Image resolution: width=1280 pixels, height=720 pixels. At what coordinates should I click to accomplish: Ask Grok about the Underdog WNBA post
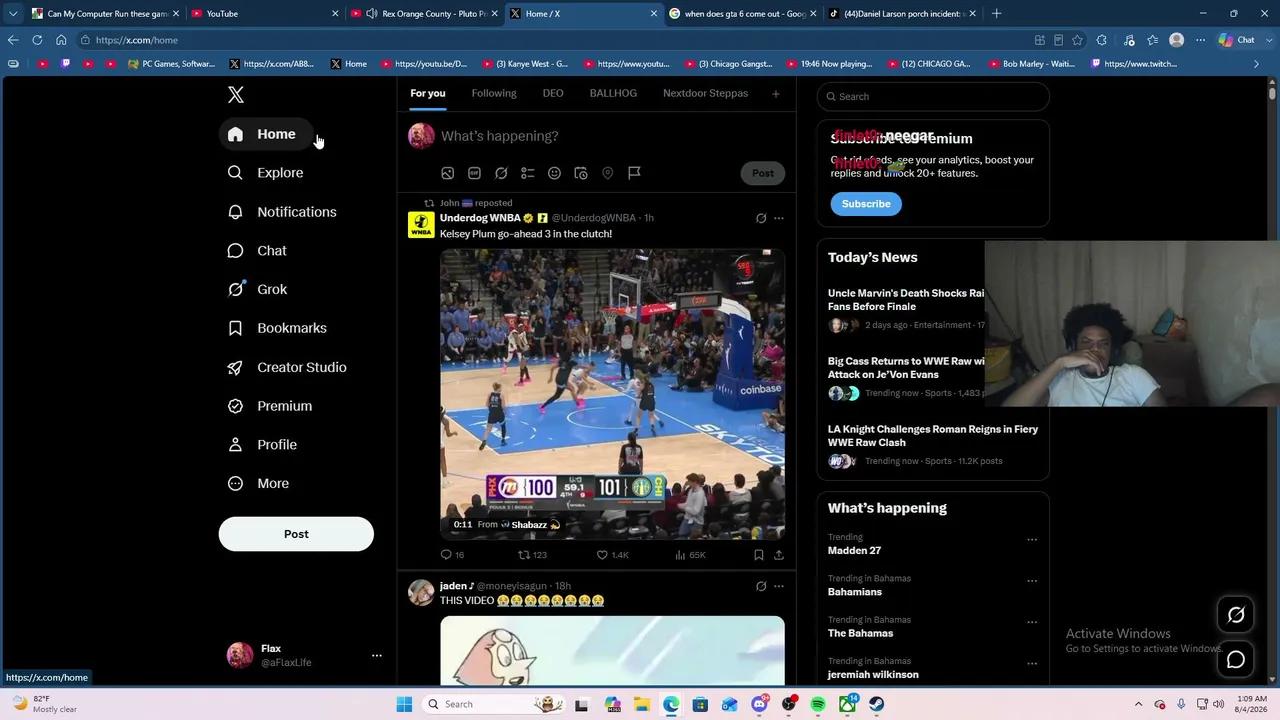point(761,218)
